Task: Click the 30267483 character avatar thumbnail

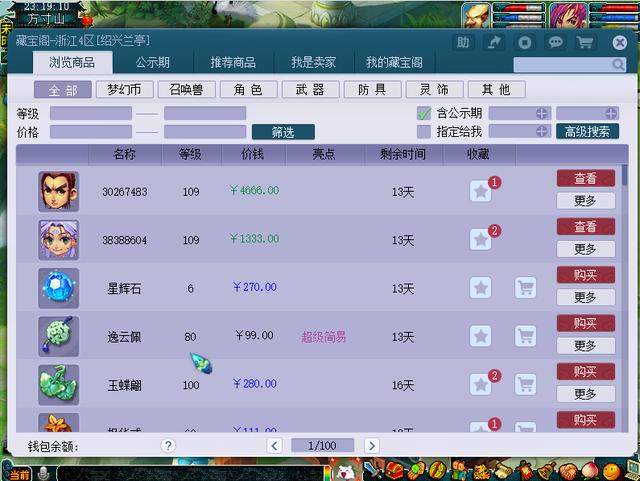Action: click(x=59, y=191)
